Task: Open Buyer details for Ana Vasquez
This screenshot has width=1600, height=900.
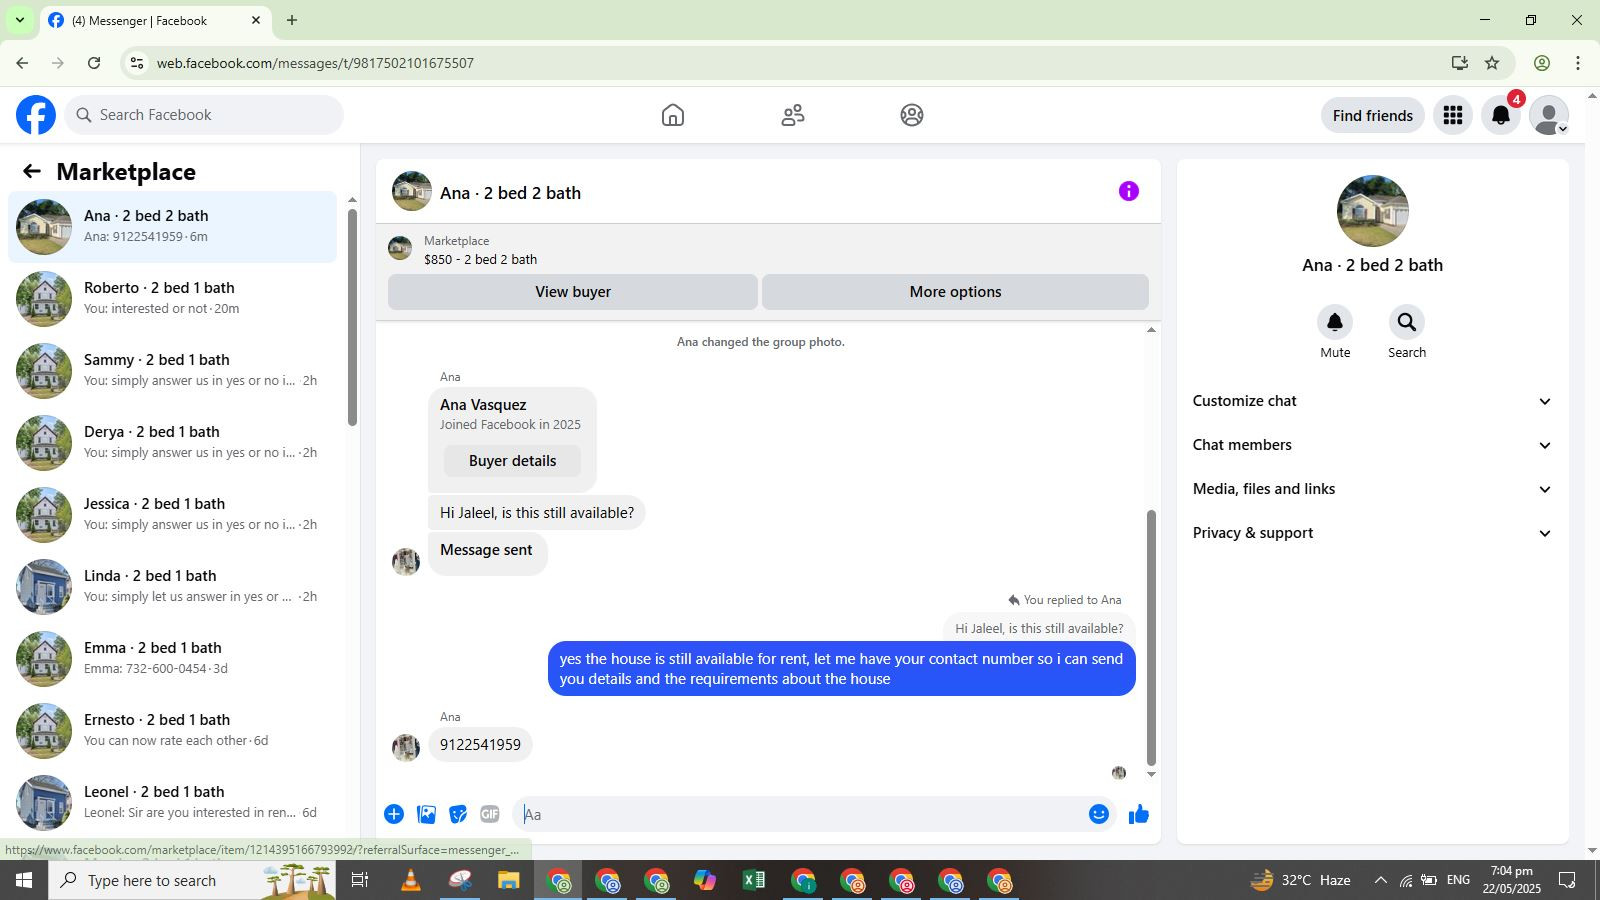Action: (512, 461)
